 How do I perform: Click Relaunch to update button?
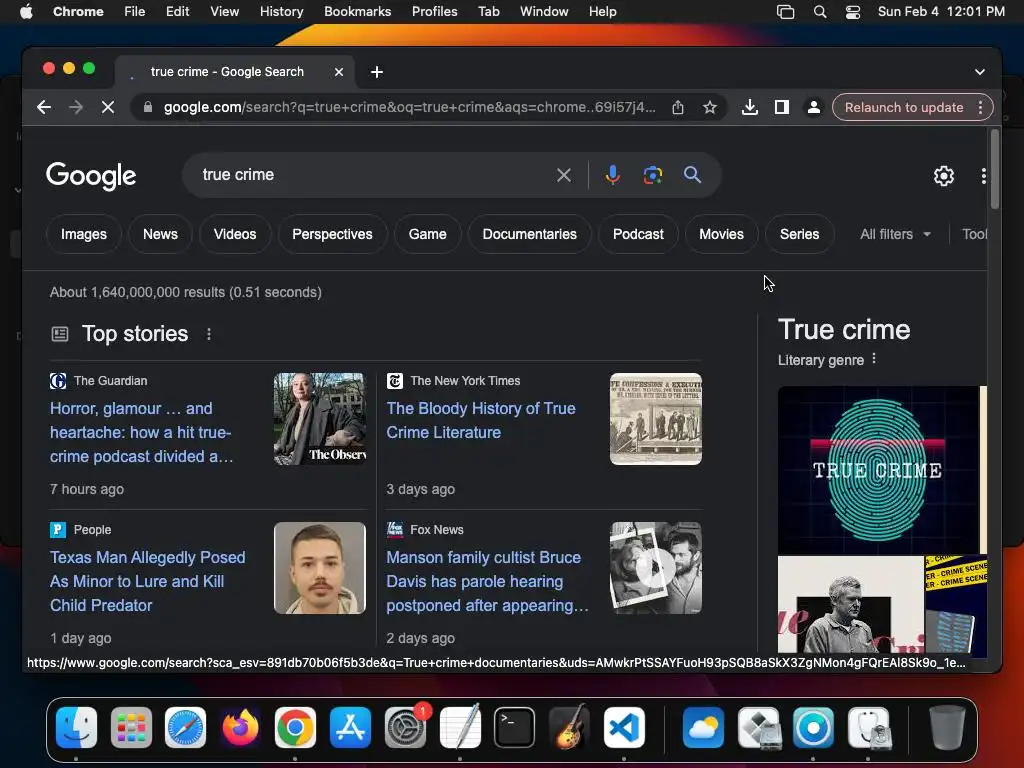tap(904, 107)
